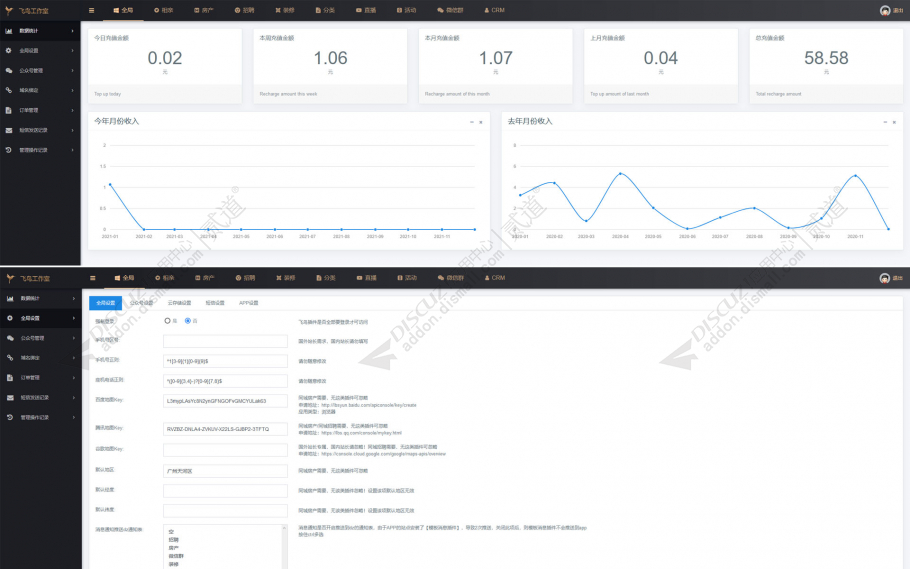Select 招聘 in the 消息通知 list box
The height and width of the screenshot is (569, 910).
(x=174, y=540)
